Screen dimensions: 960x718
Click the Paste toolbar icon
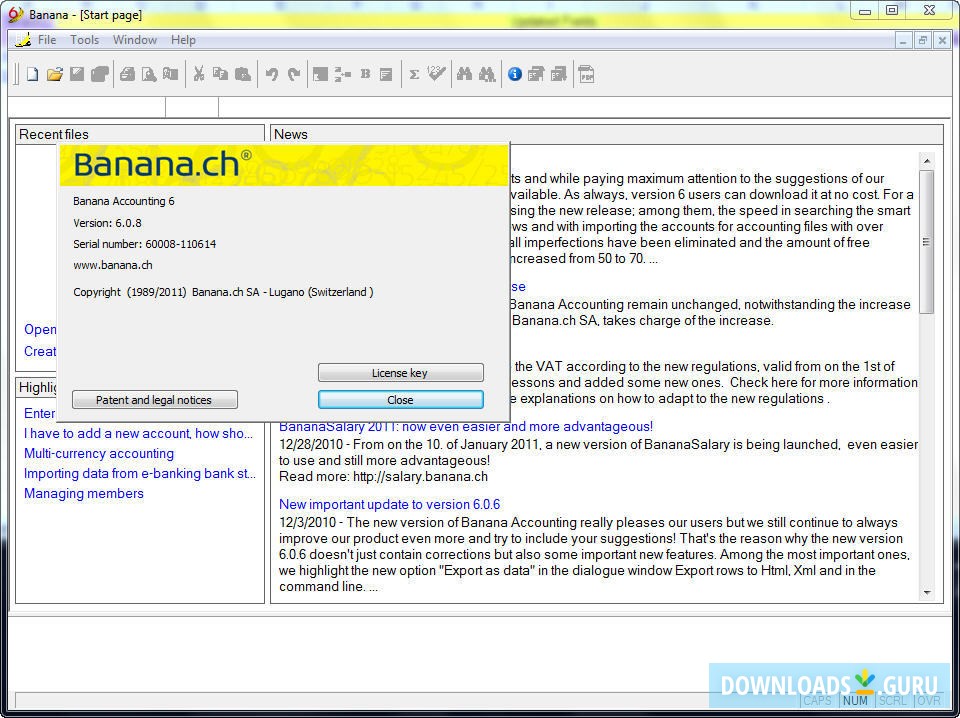(x=243, y=75)
